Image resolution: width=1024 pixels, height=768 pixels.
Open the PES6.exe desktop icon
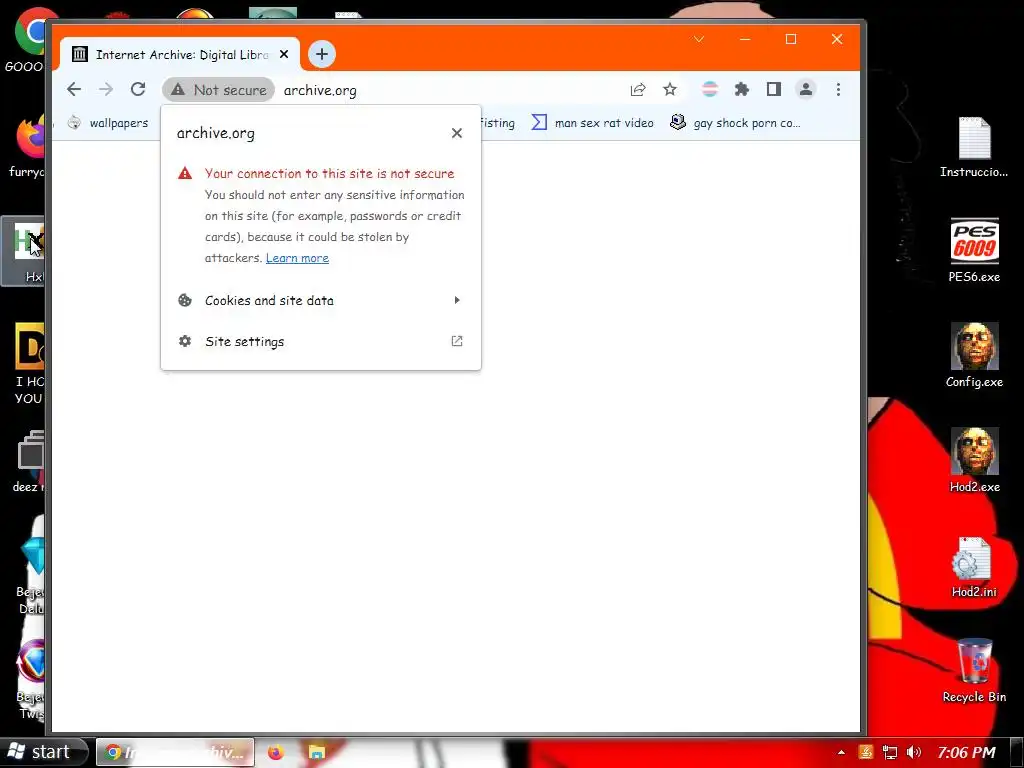[x=974, y=251]
